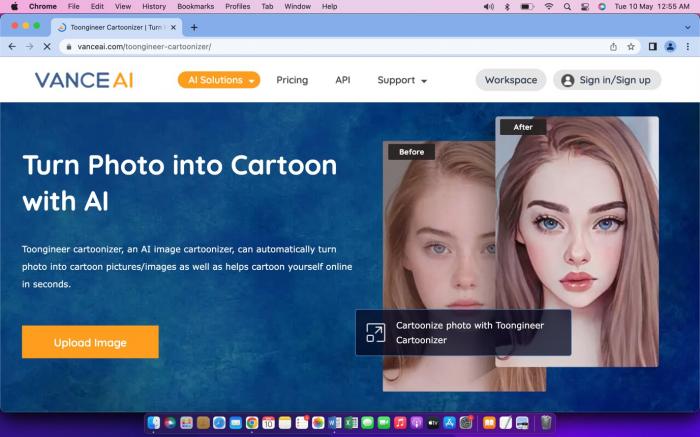
Task: Open the Chrome profile avatar
Action: (x=670, y=46)
